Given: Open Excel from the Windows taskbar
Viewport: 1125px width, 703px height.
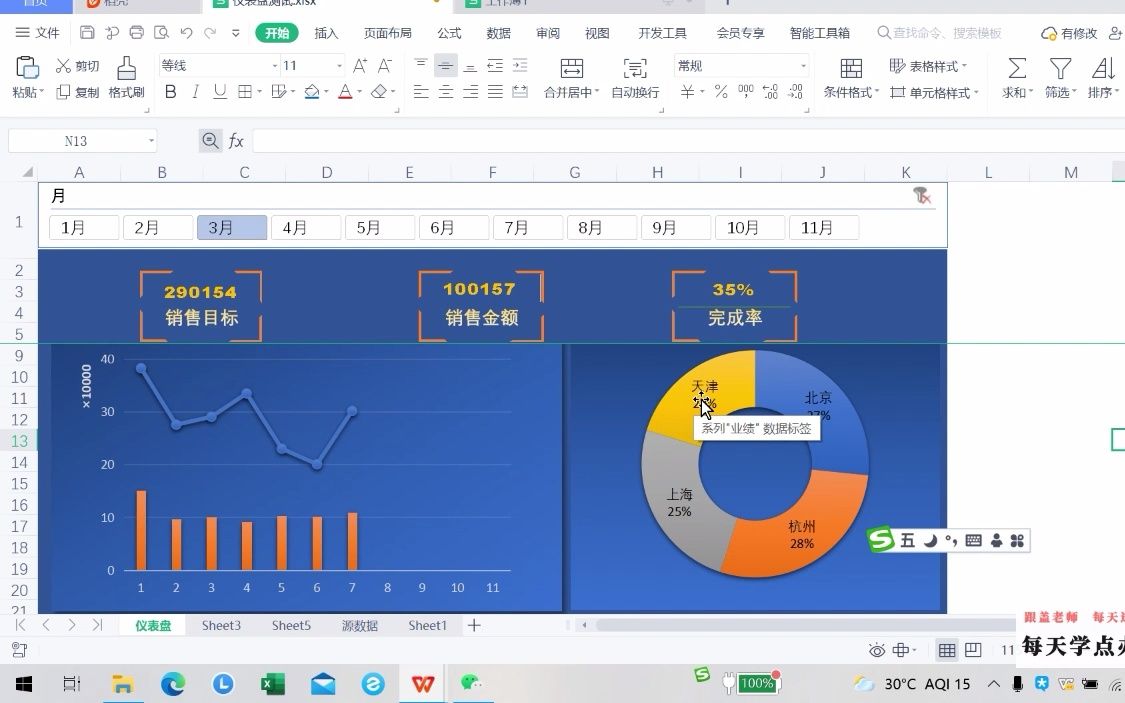Looking at the screenshot, I should (273, 684).
